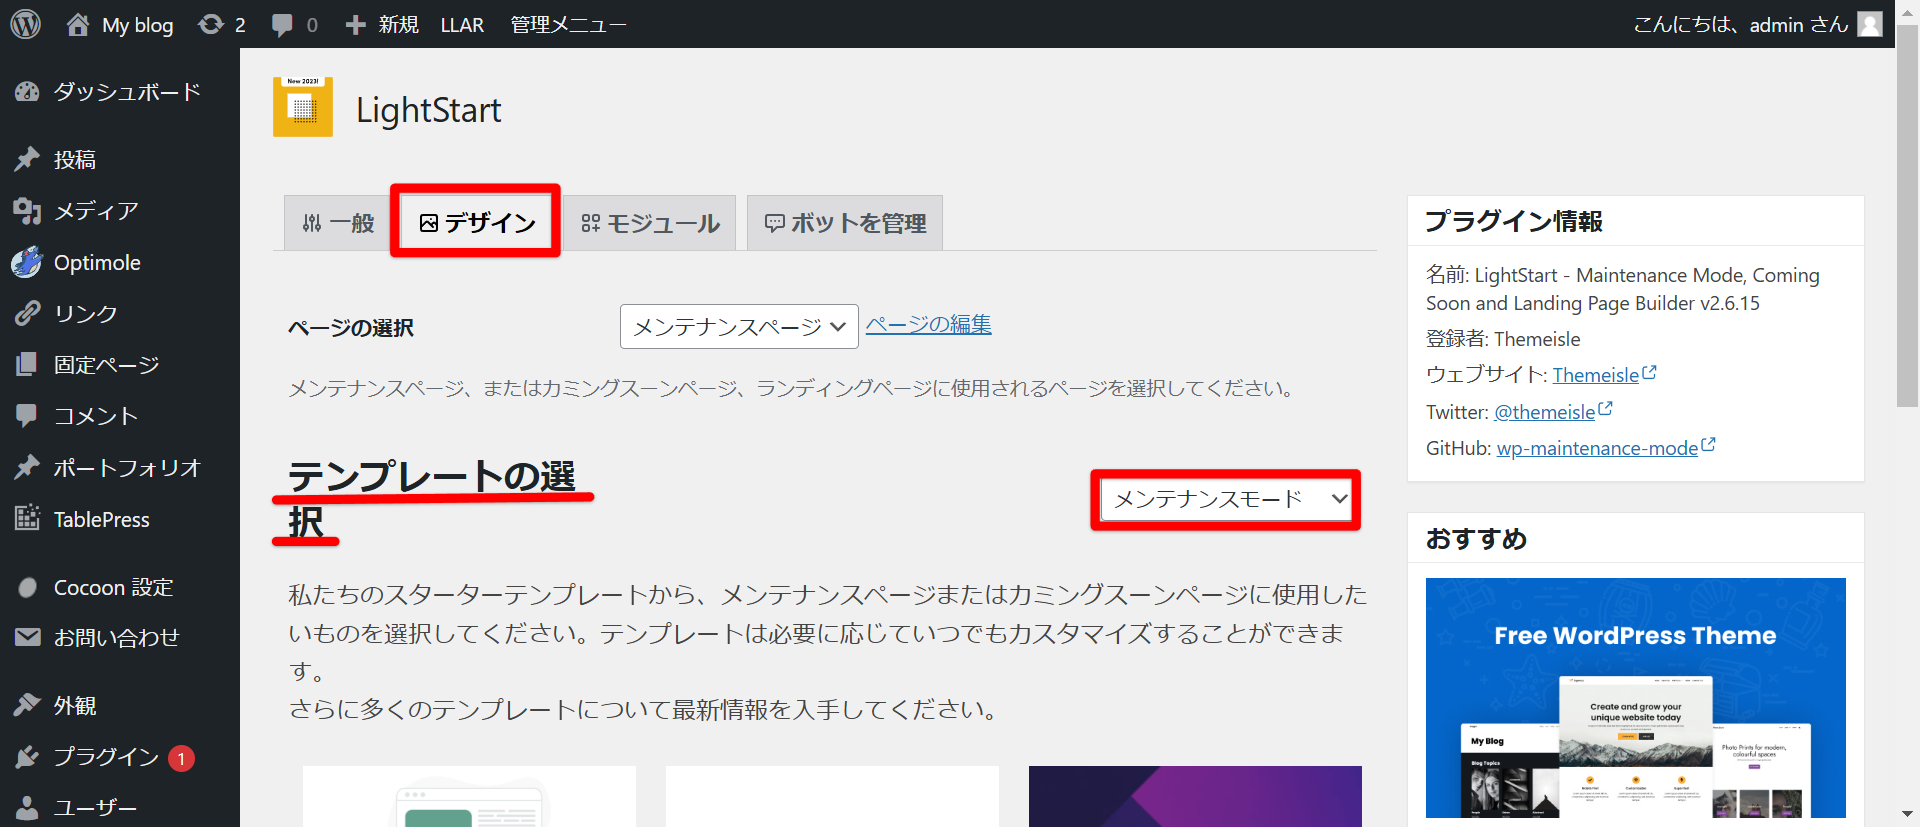
Task: Switch to デザイン tab
Action: pos(477,222)
